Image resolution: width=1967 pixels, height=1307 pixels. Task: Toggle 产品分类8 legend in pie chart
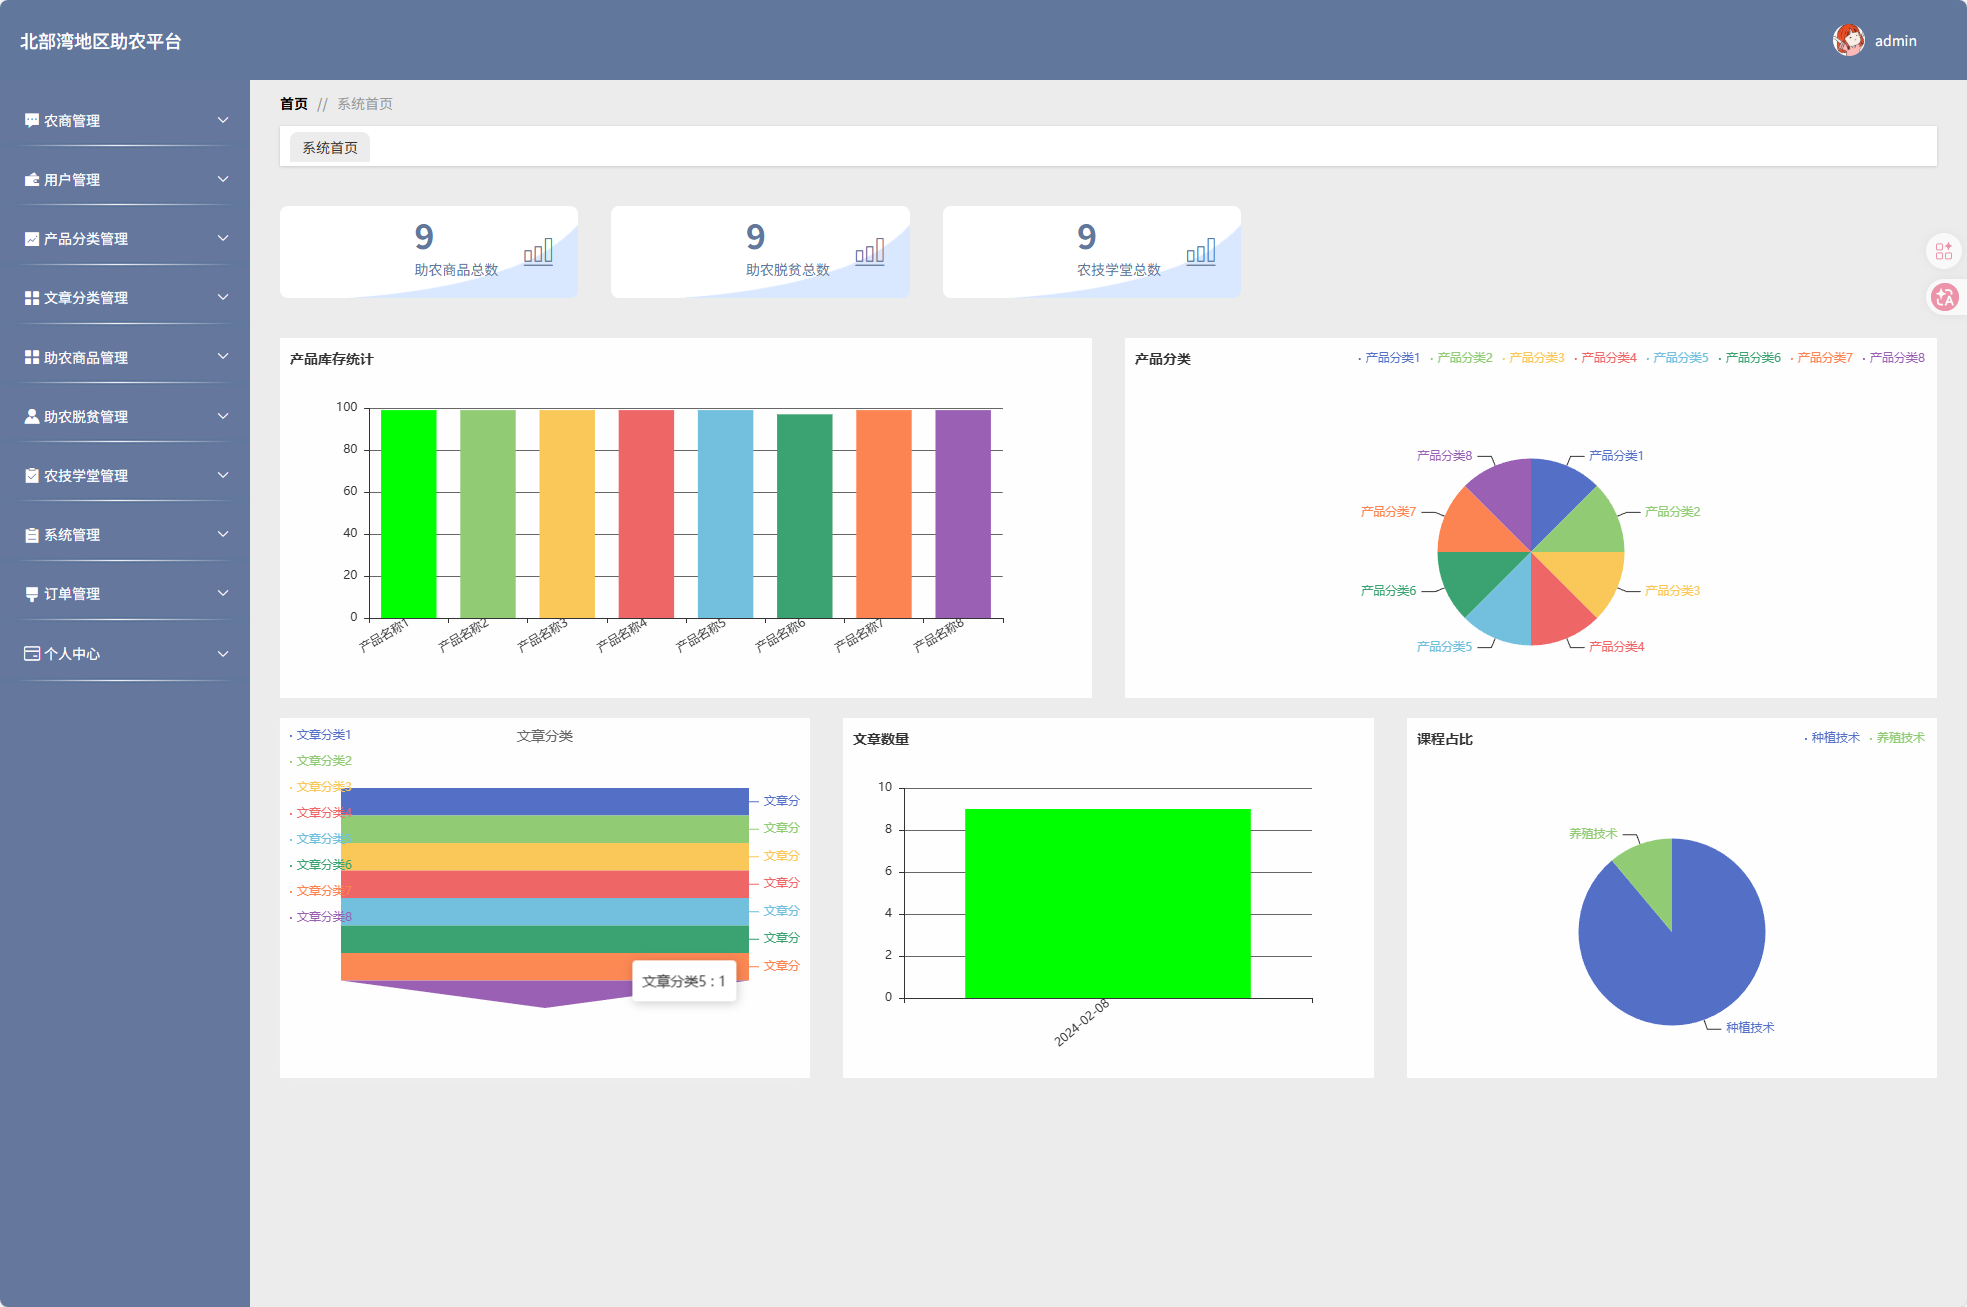1893,358
